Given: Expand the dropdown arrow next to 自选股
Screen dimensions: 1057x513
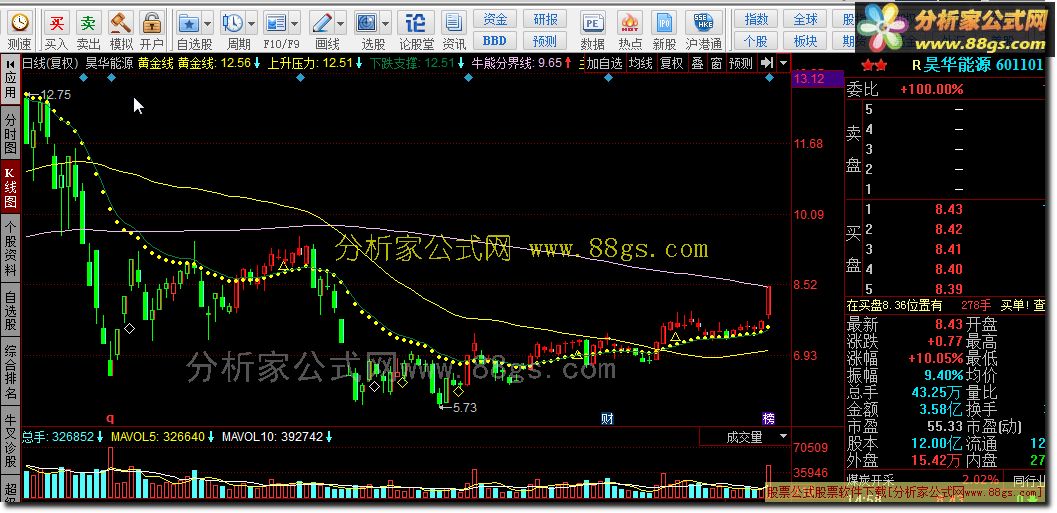Looking at the screenshot, I should pyautogui.click(x=206, y=23).
